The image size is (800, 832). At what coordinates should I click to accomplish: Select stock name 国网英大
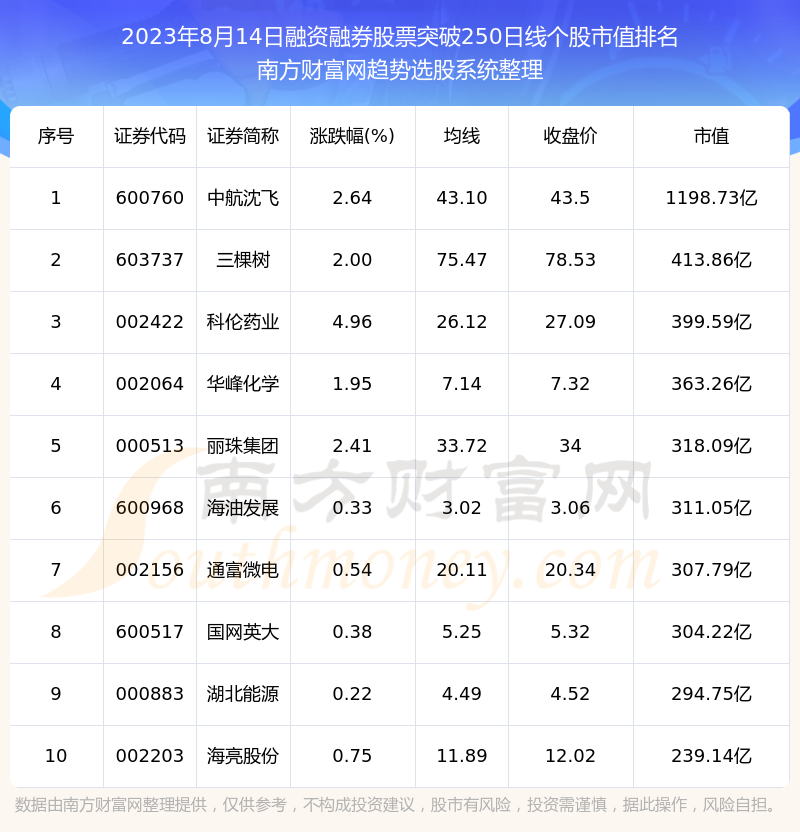243,632
